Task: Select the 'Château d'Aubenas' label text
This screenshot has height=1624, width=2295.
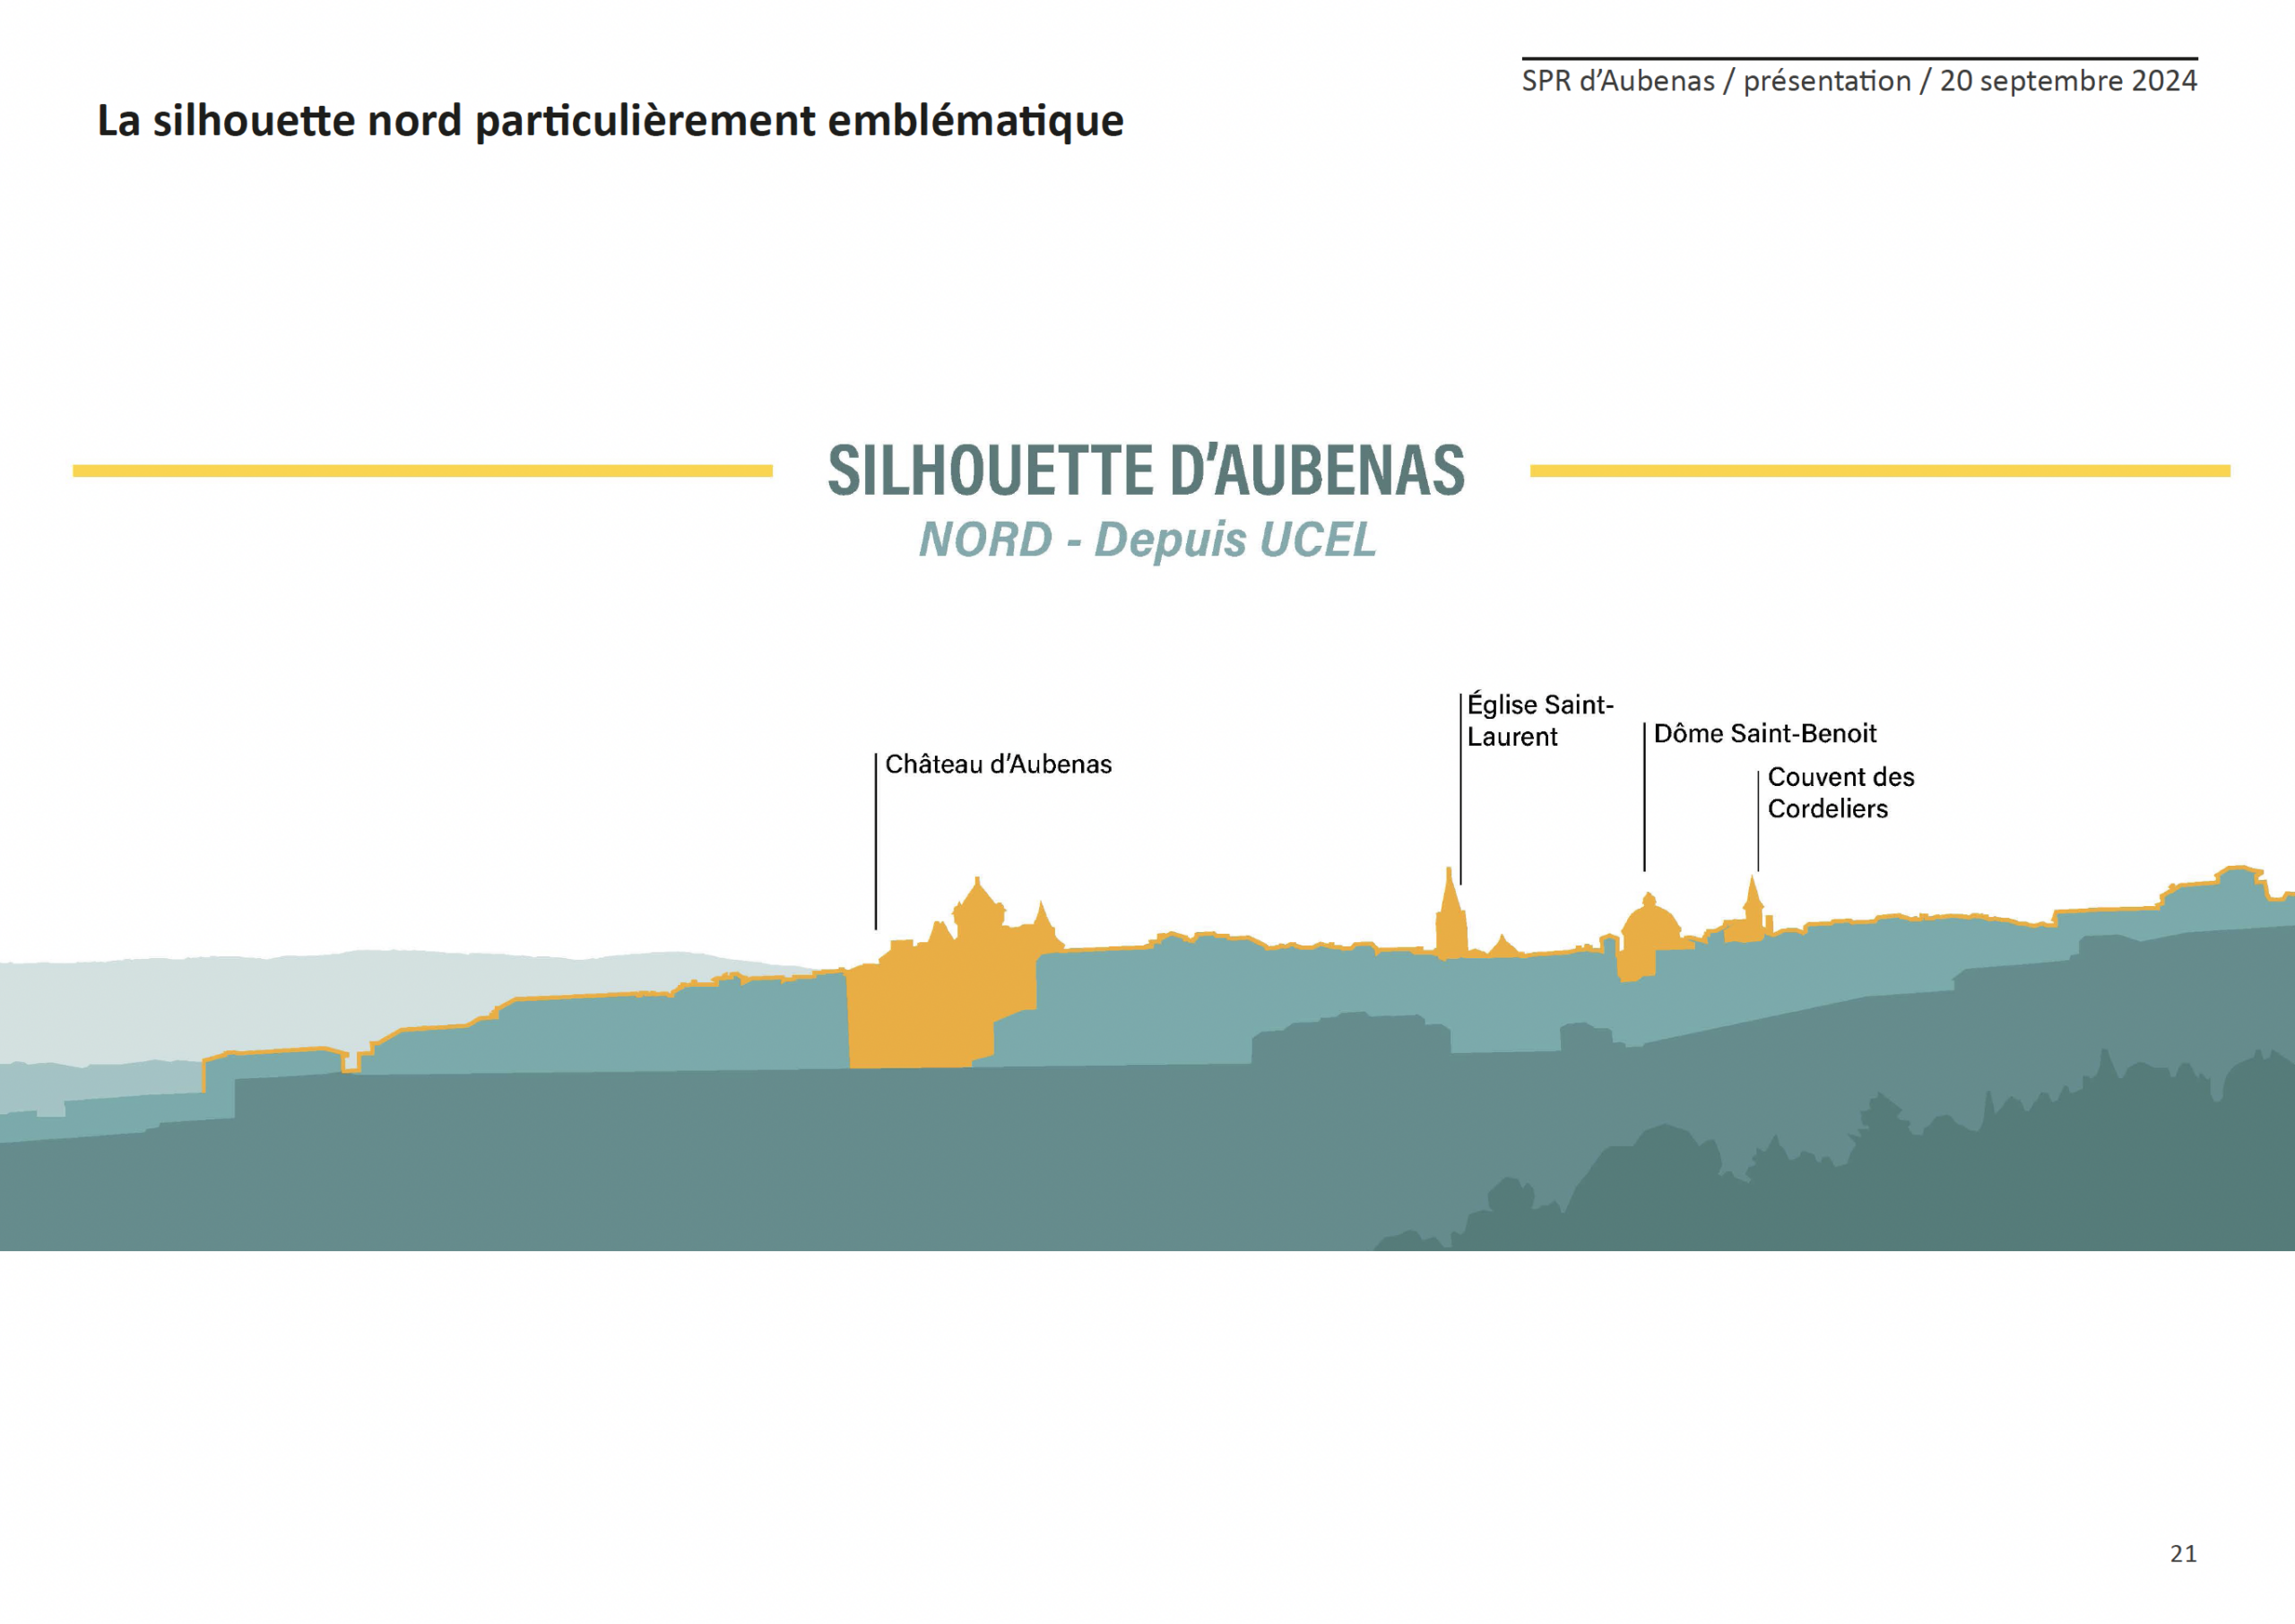Action: (998, 765)
